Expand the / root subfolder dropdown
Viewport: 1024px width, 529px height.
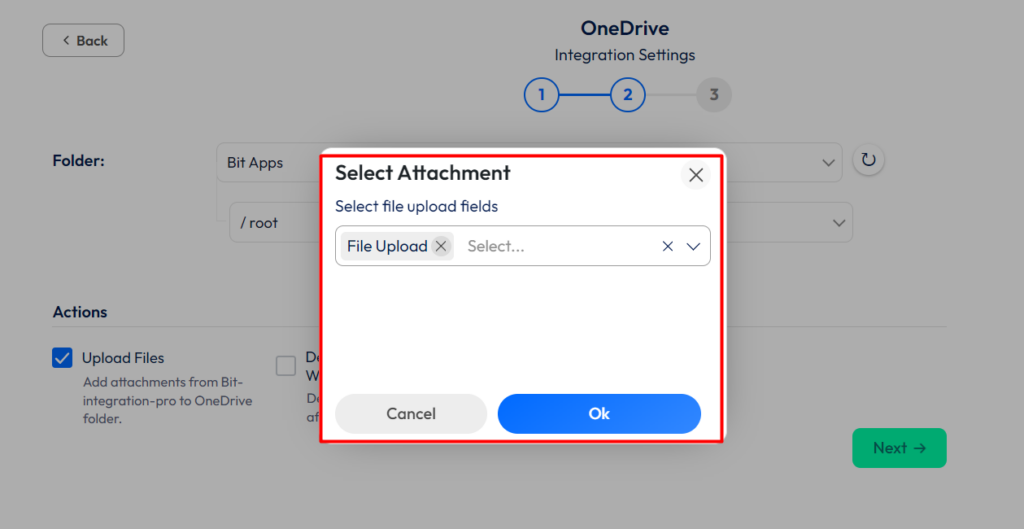tap(838, 223)
